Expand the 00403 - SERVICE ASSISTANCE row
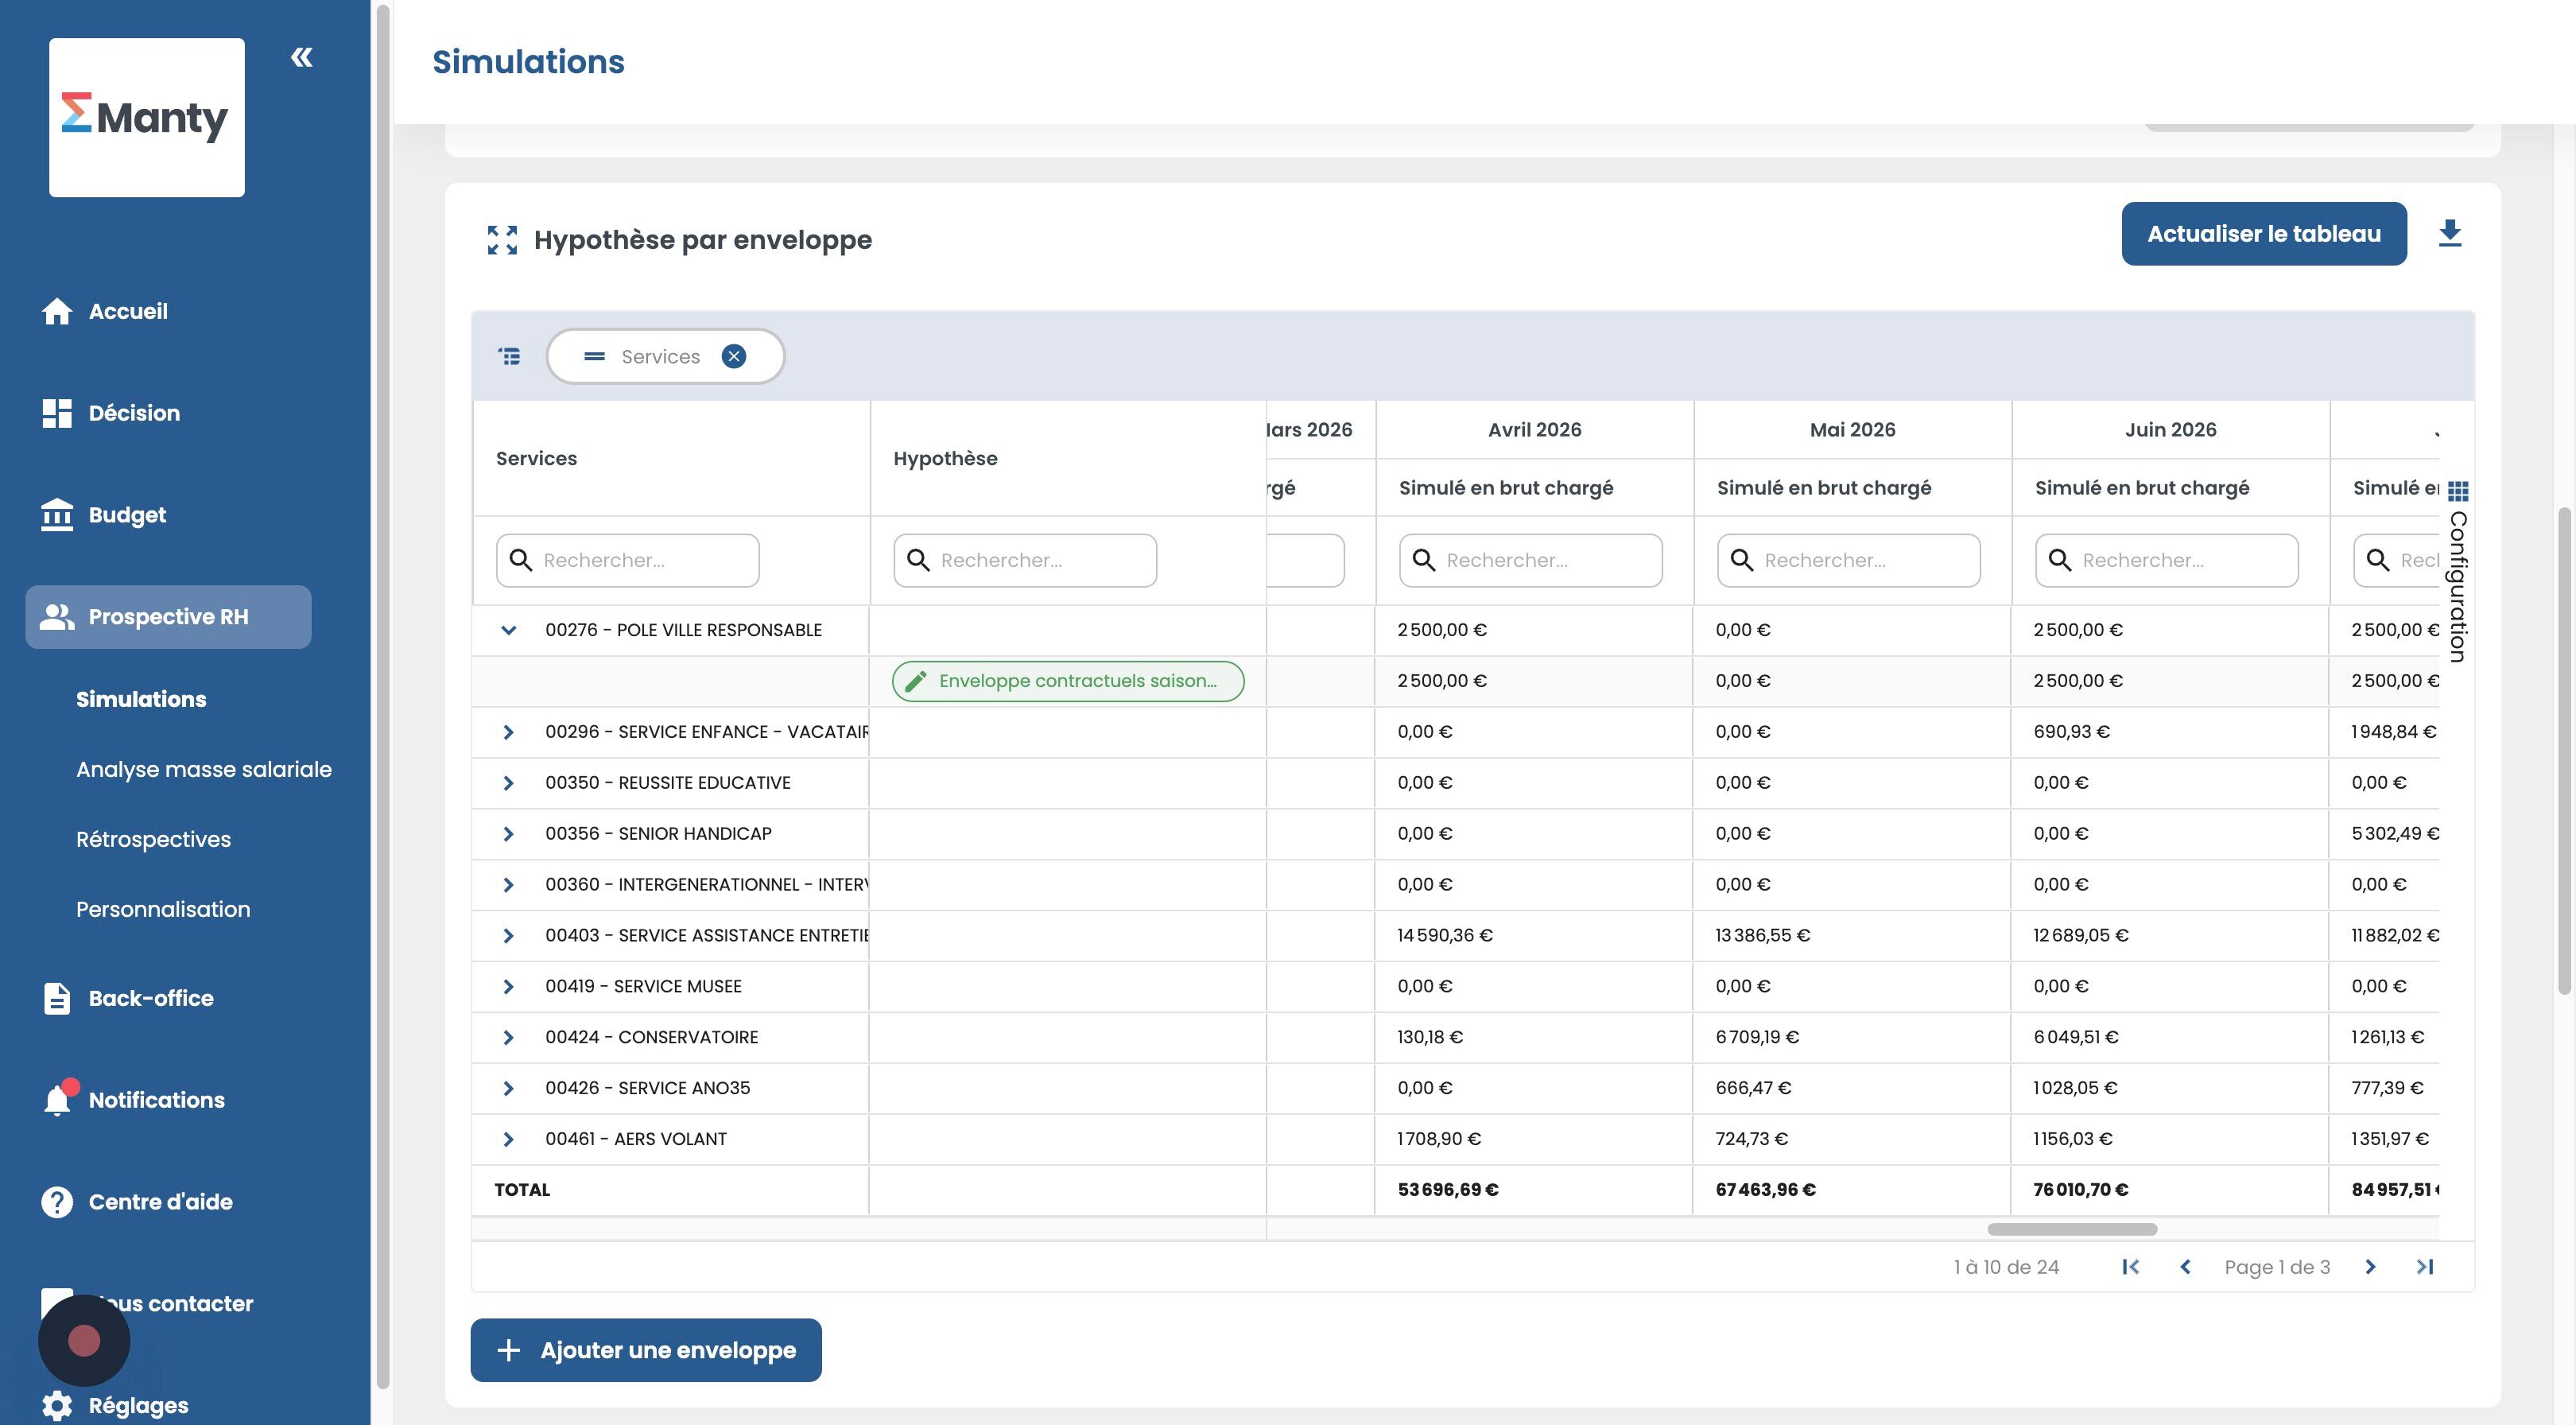2576x1425 pixels. (508, 935)
